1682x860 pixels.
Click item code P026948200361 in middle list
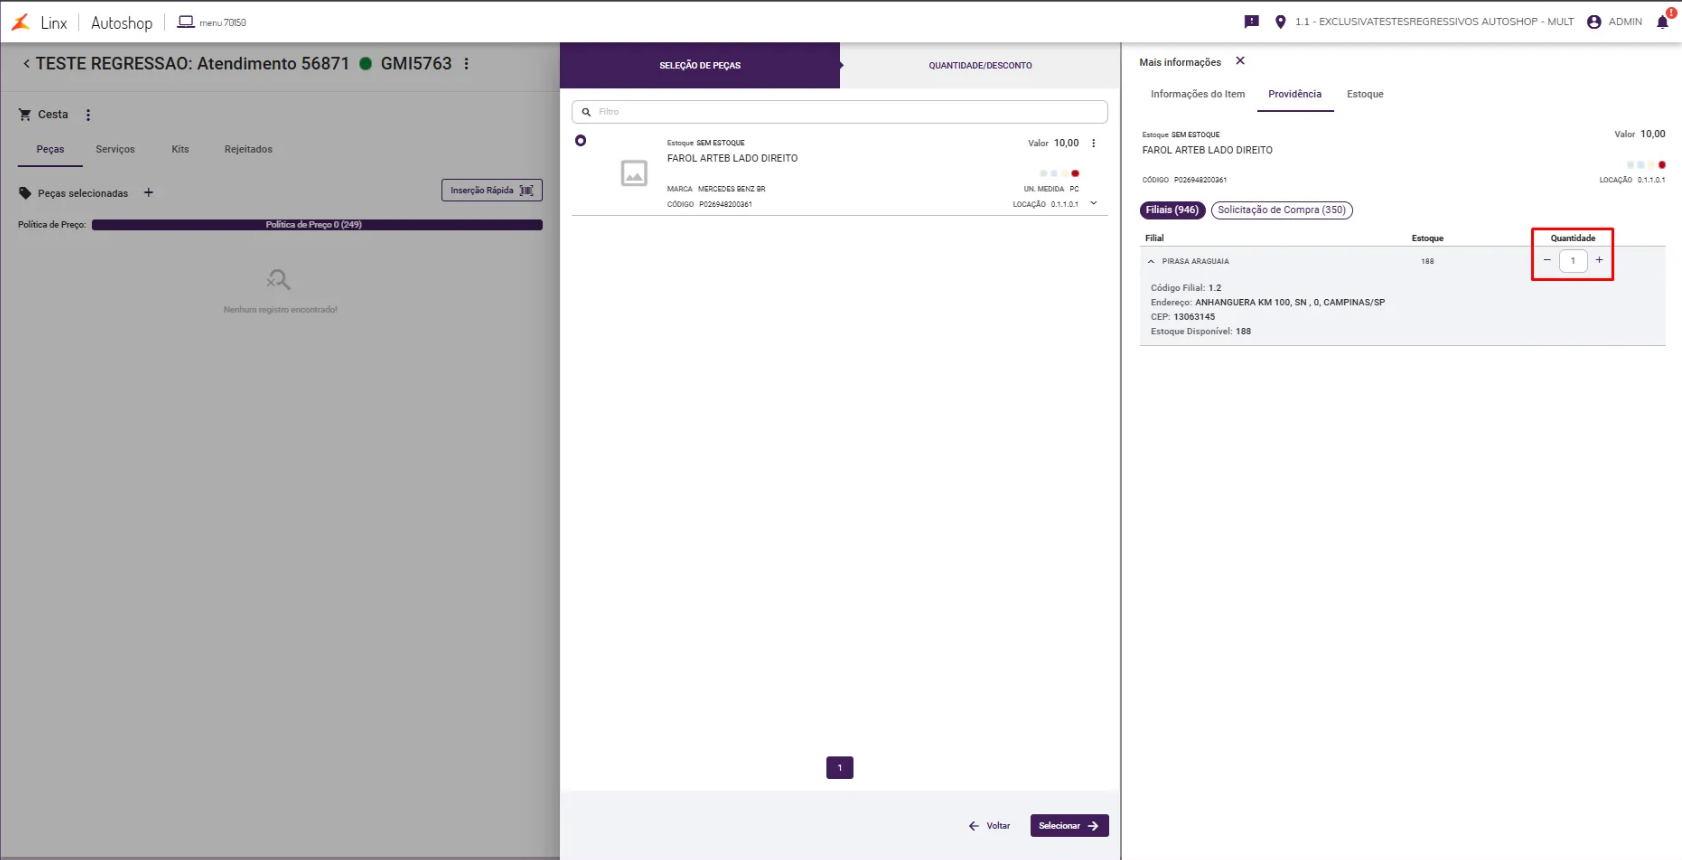click(x=725, y=204)
